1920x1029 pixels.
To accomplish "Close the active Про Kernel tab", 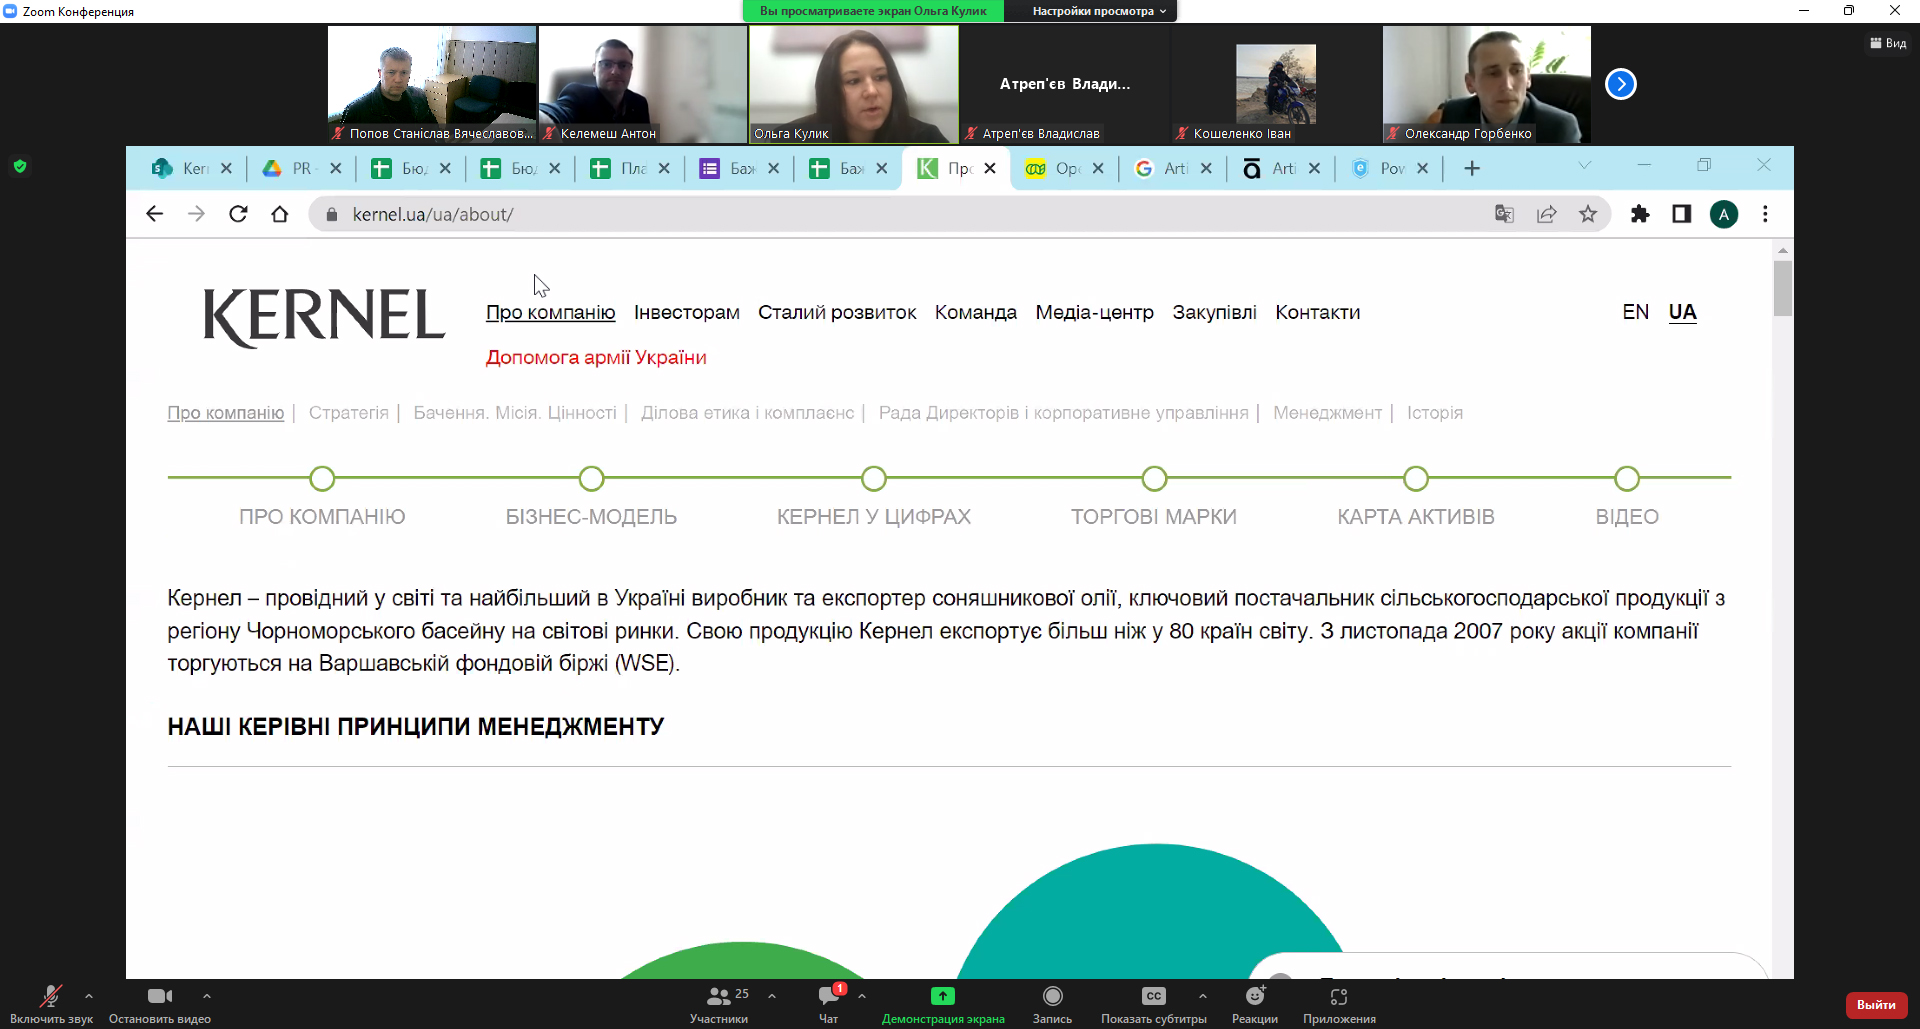I will point(990,168).
